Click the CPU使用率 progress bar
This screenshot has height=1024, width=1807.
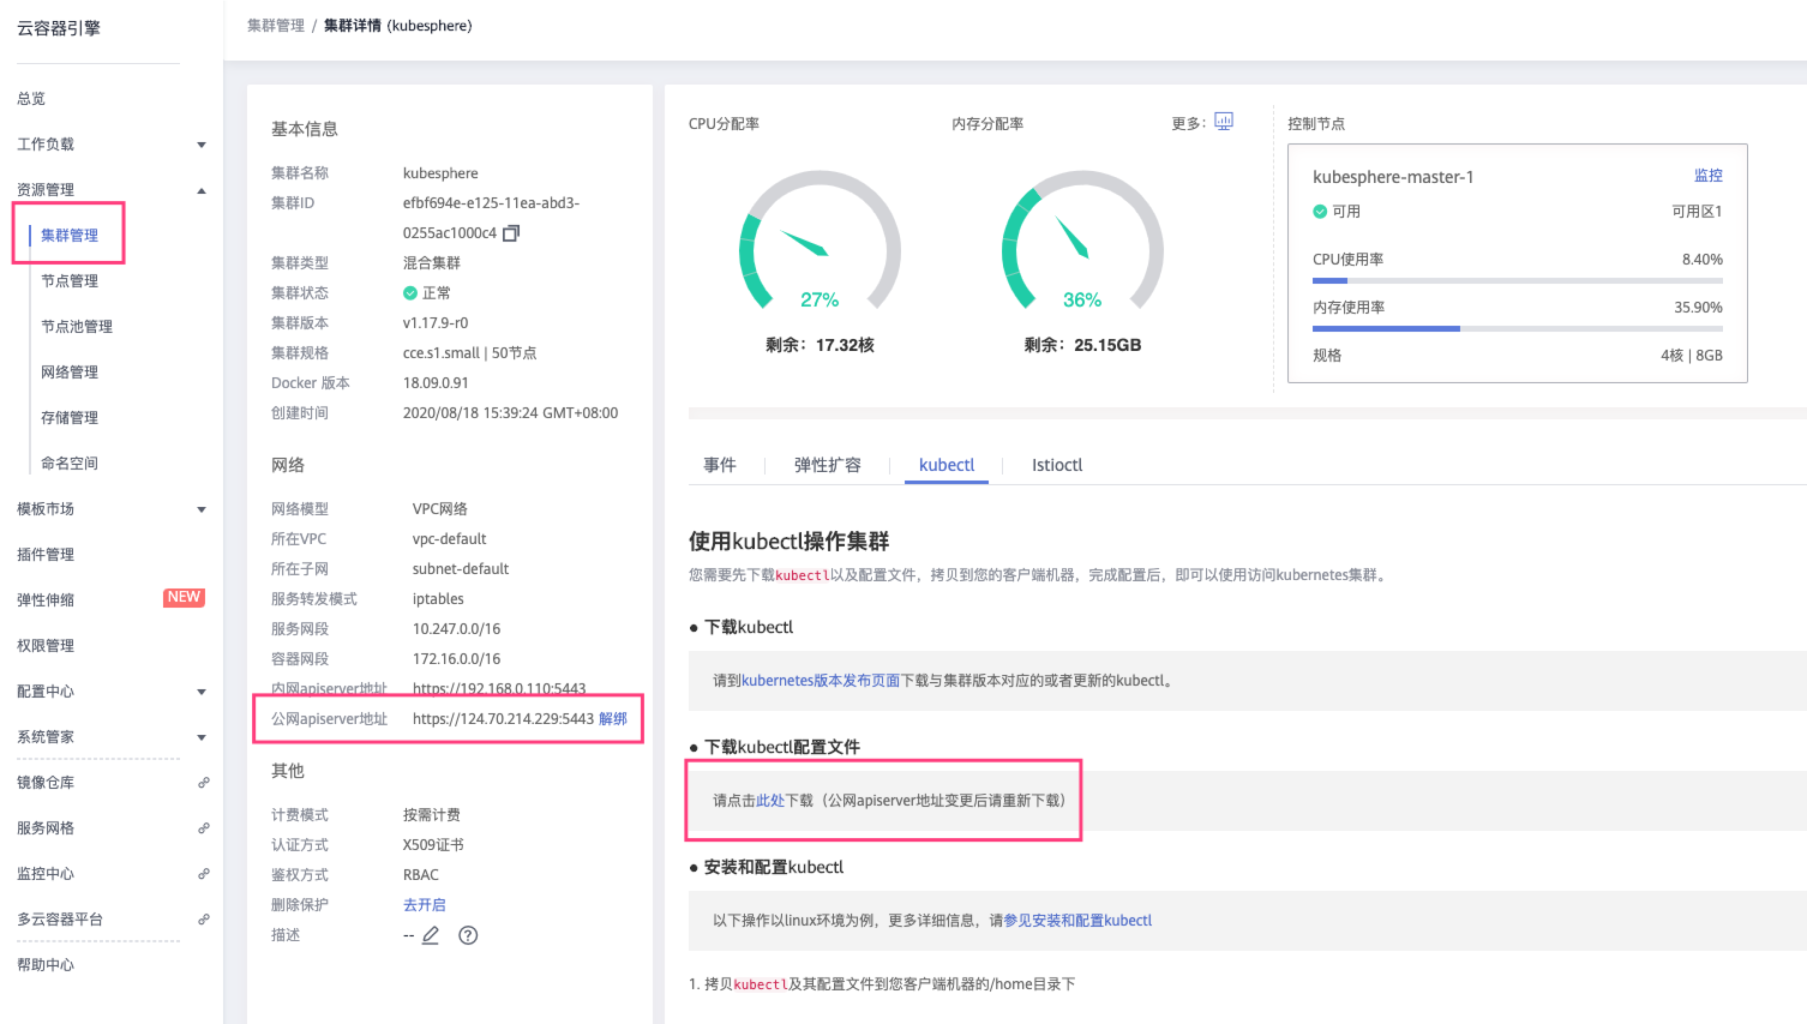point(1517,281)
